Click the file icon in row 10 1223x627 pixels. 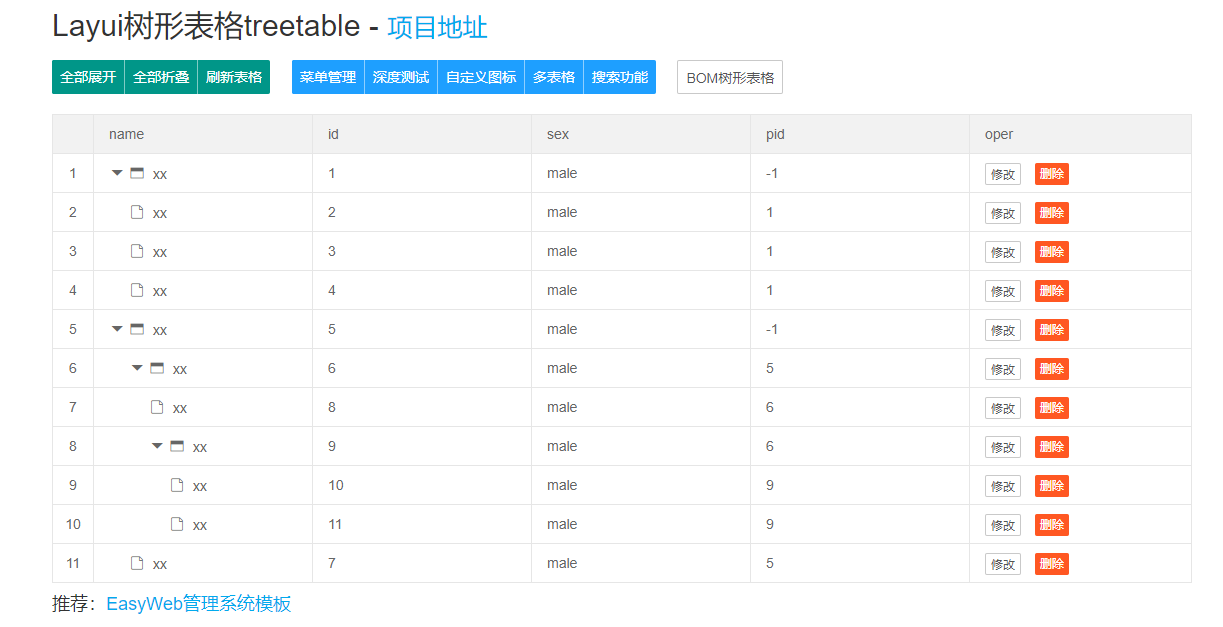pyautogui.click(x=176, y=524)
